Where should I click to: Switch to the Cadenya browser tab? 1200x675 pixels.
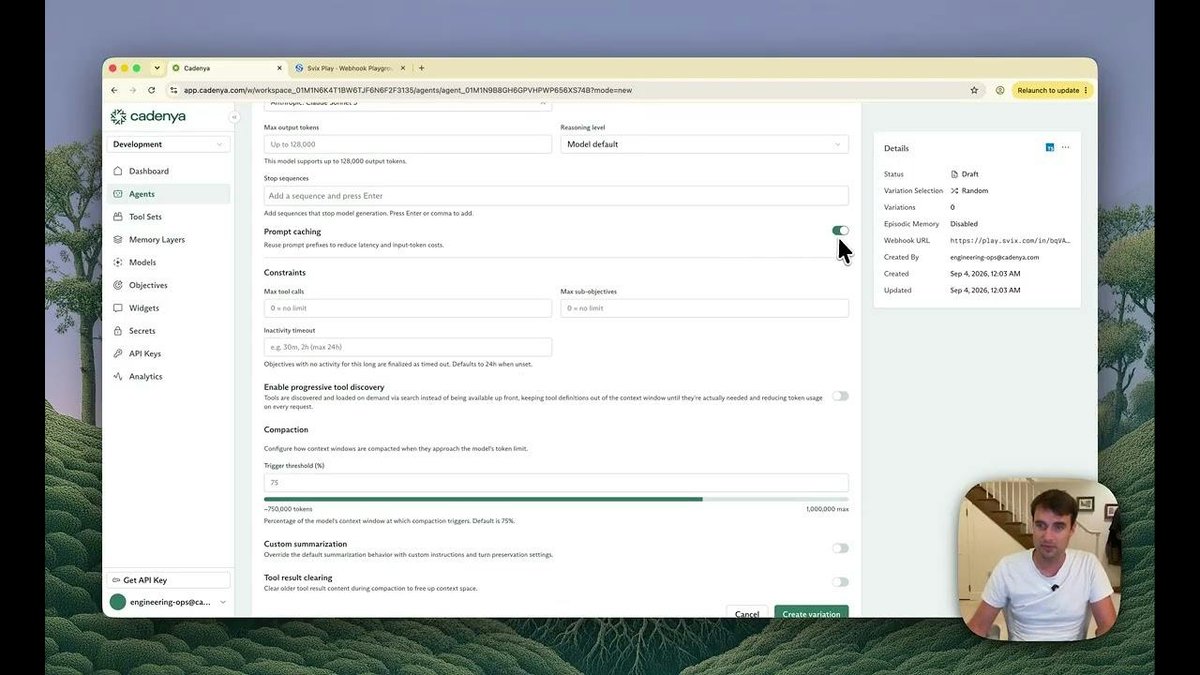pyautogui.click(x=228, y=68)
